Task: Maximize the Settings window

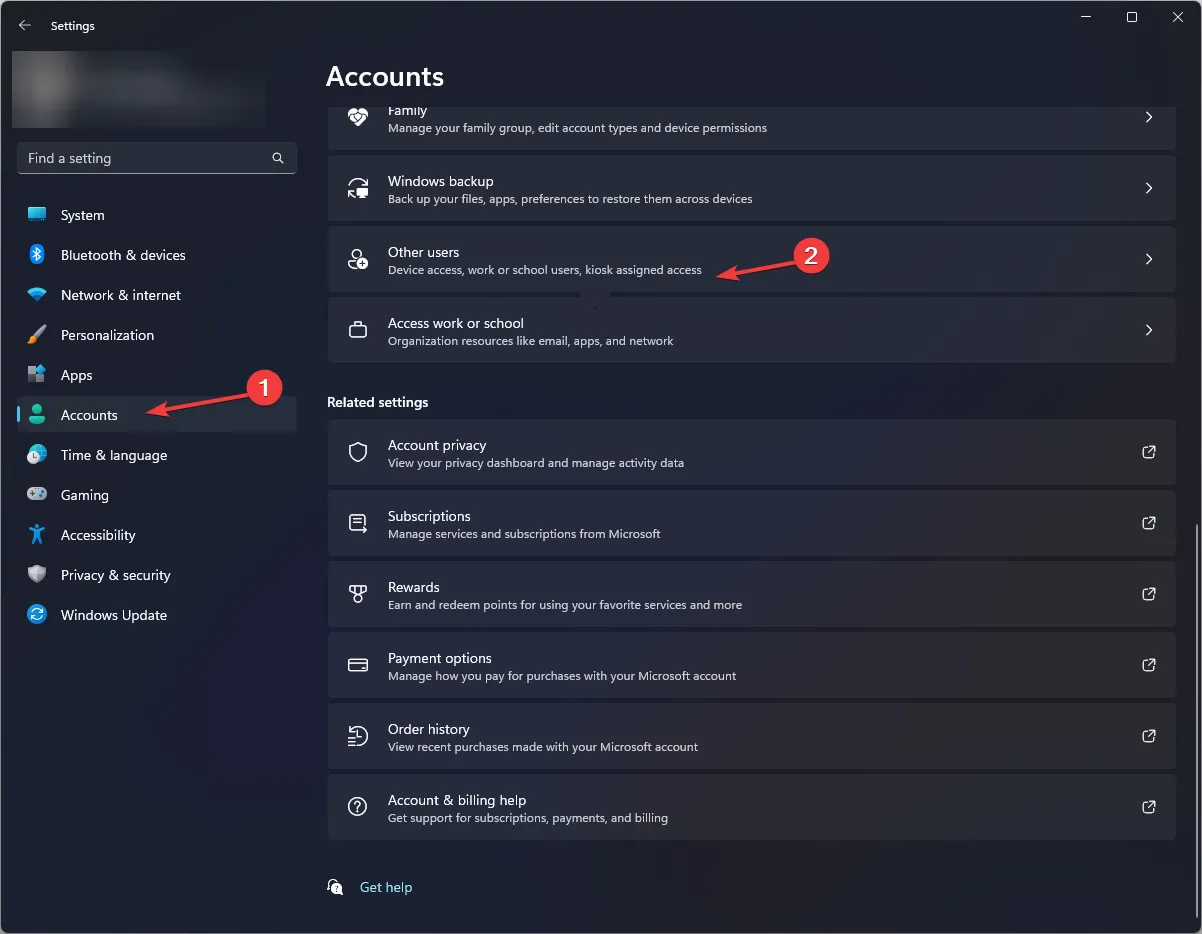Action: pyautogui.click(x=1132, y=17)
